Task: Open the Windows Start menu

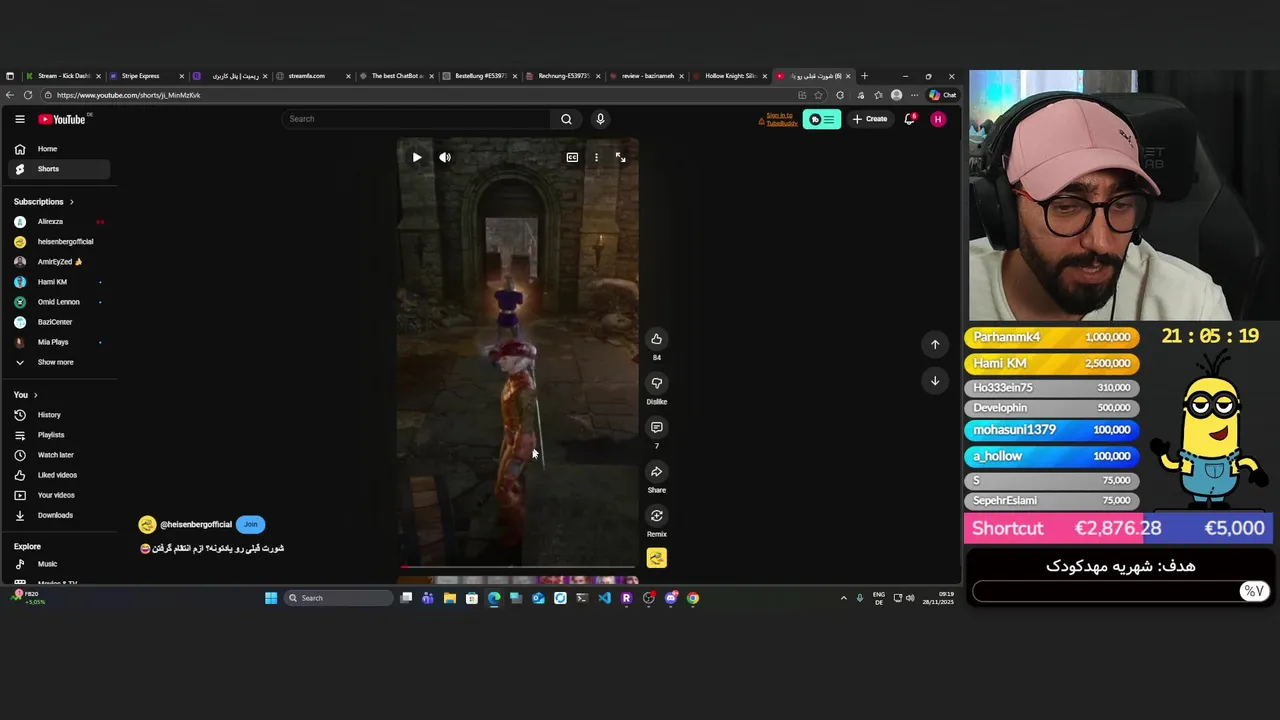Action: 271,598
